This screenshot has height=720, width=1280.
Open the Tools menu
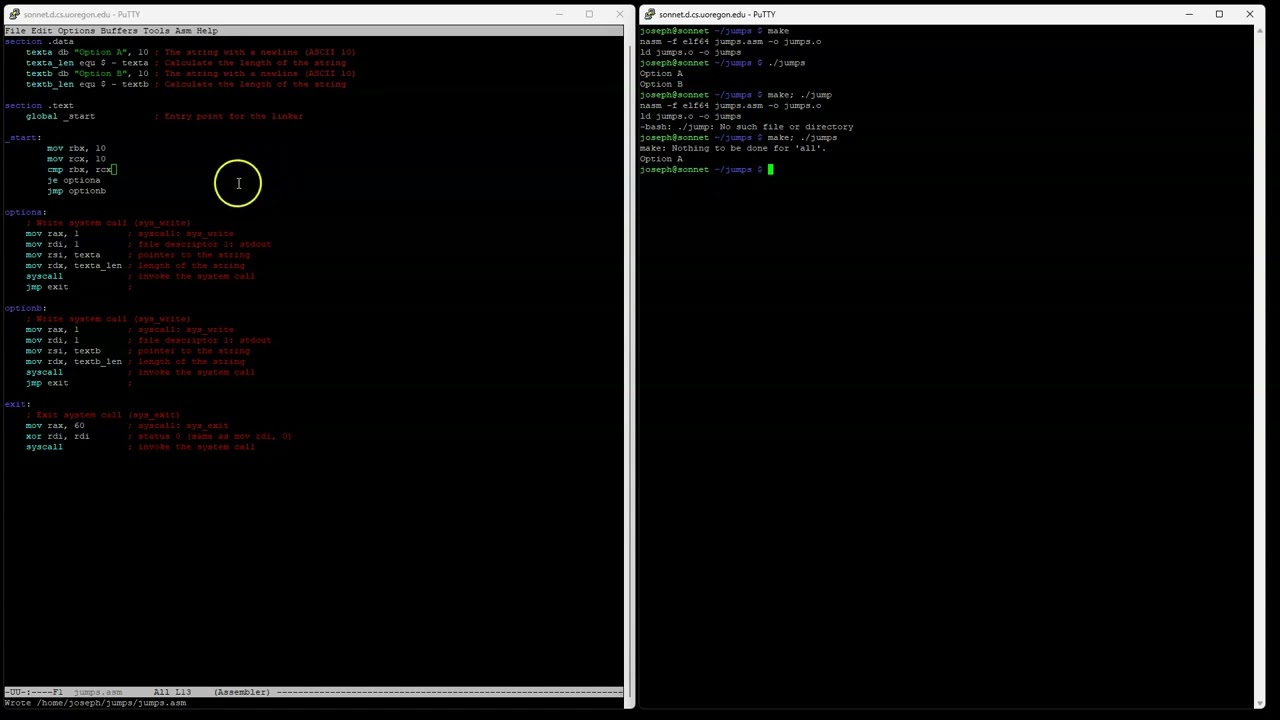coord(156,31)
